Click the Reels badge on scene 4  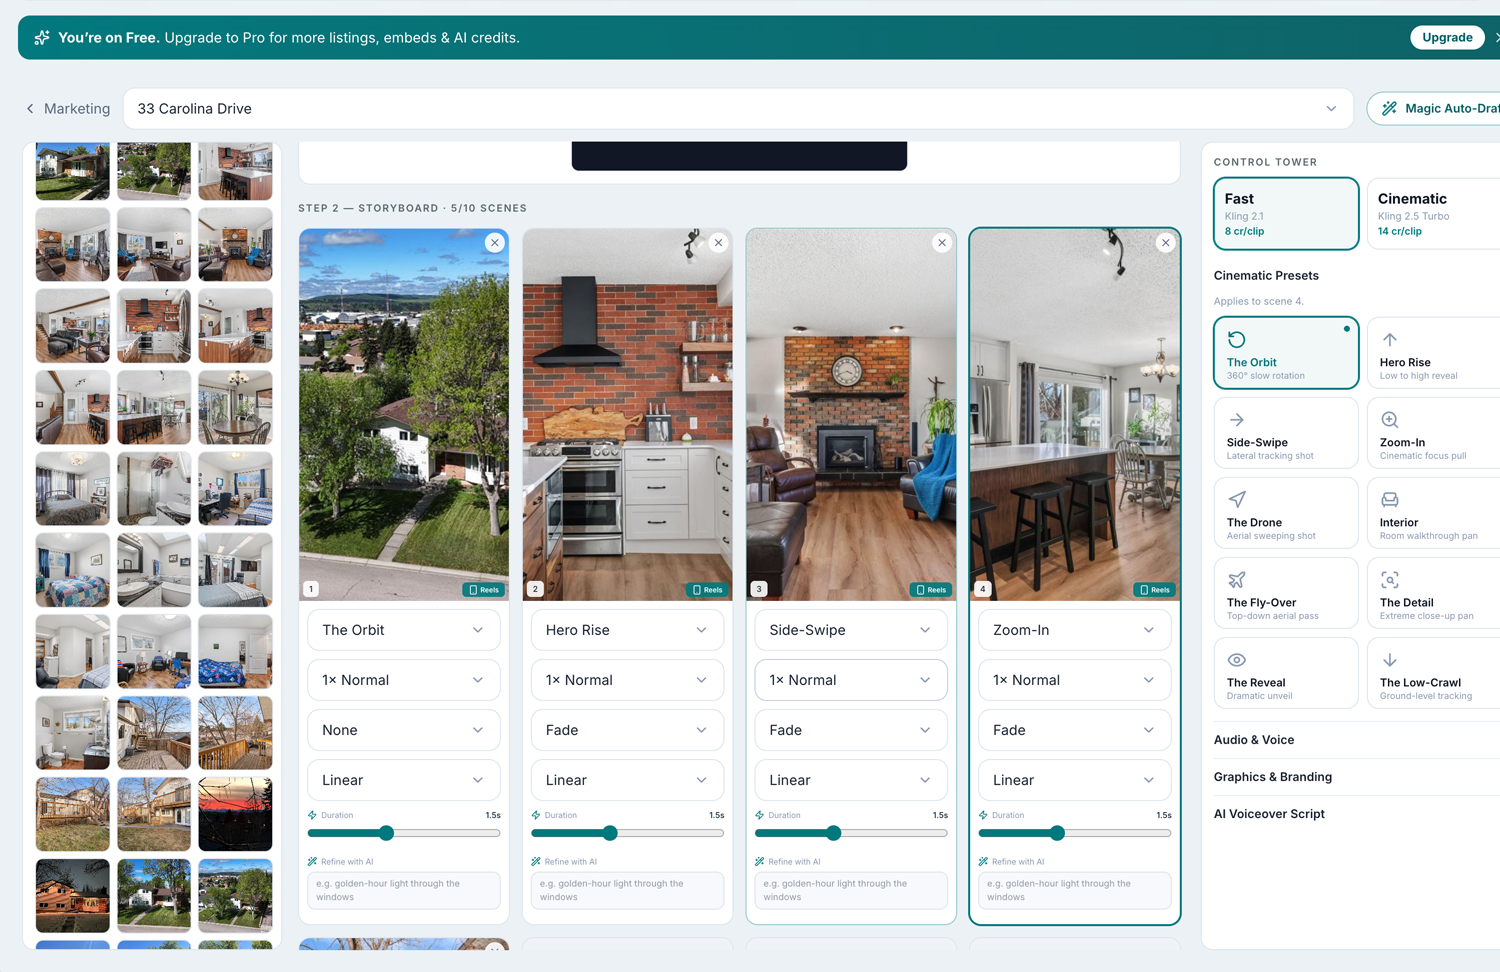[1155, 590]
